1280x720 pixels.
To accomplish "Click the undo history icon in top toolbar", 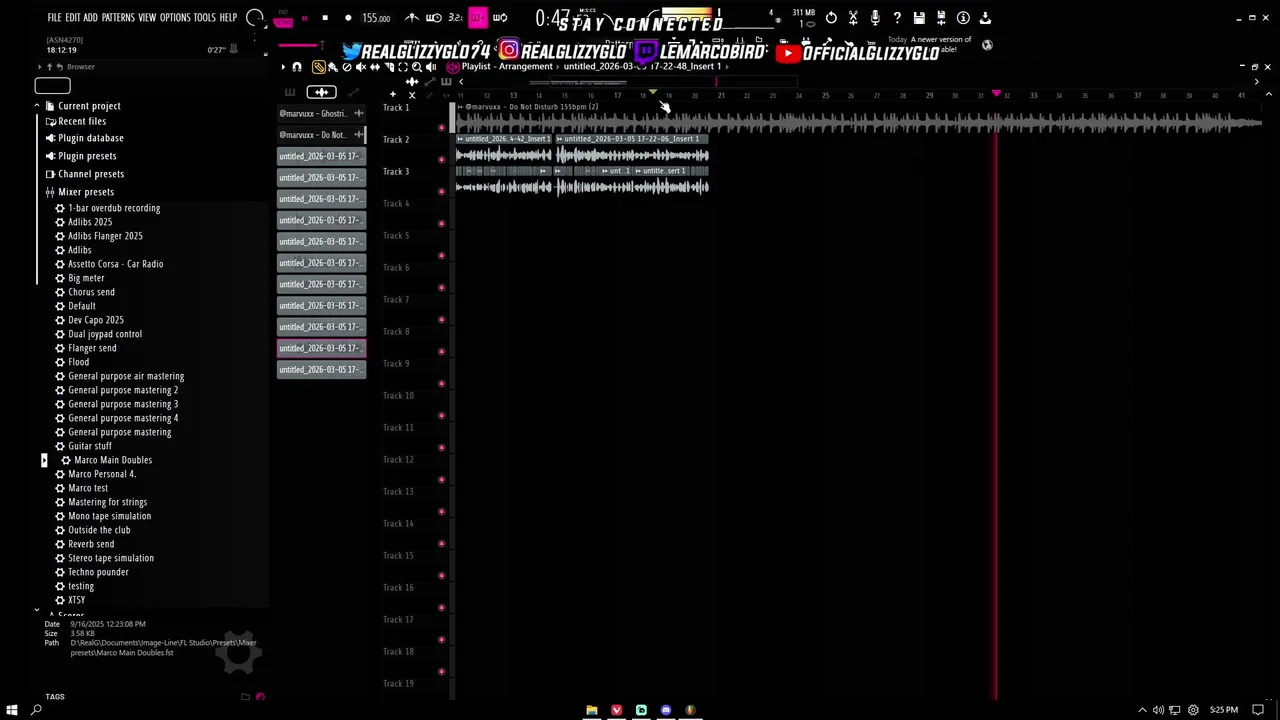I will pyautogui.click(x=831, y=18).
